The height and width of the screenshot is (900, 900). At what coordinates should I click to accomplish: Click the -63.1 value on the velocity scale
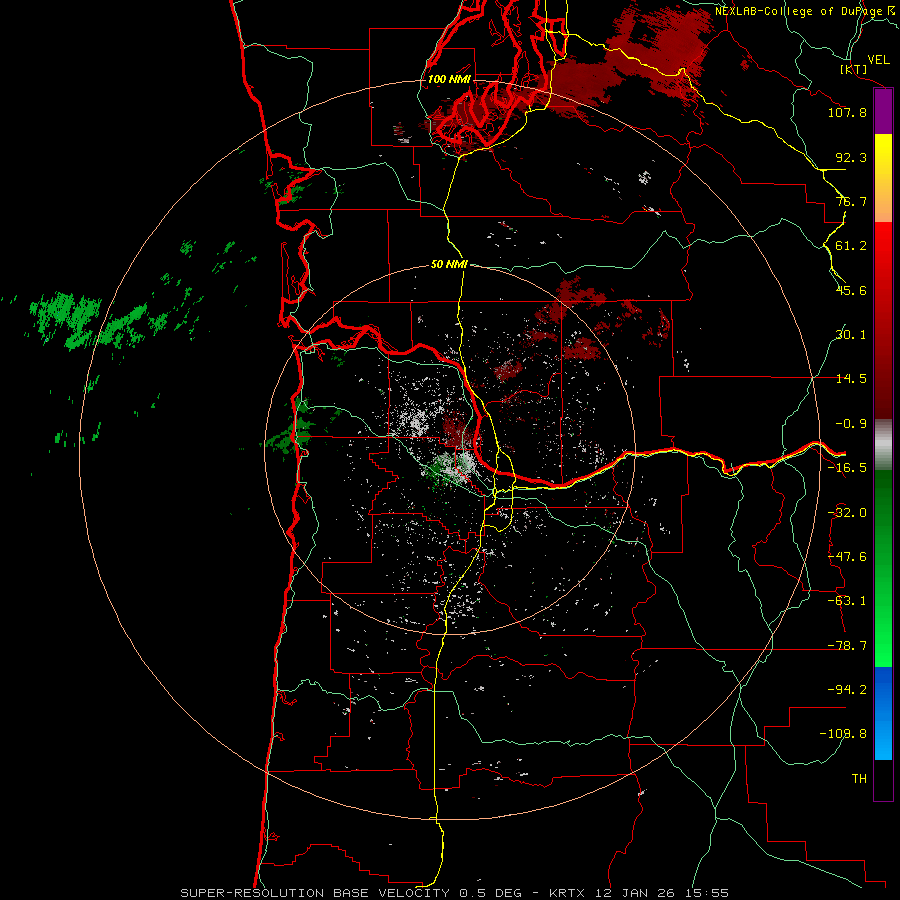pos(847,601)
